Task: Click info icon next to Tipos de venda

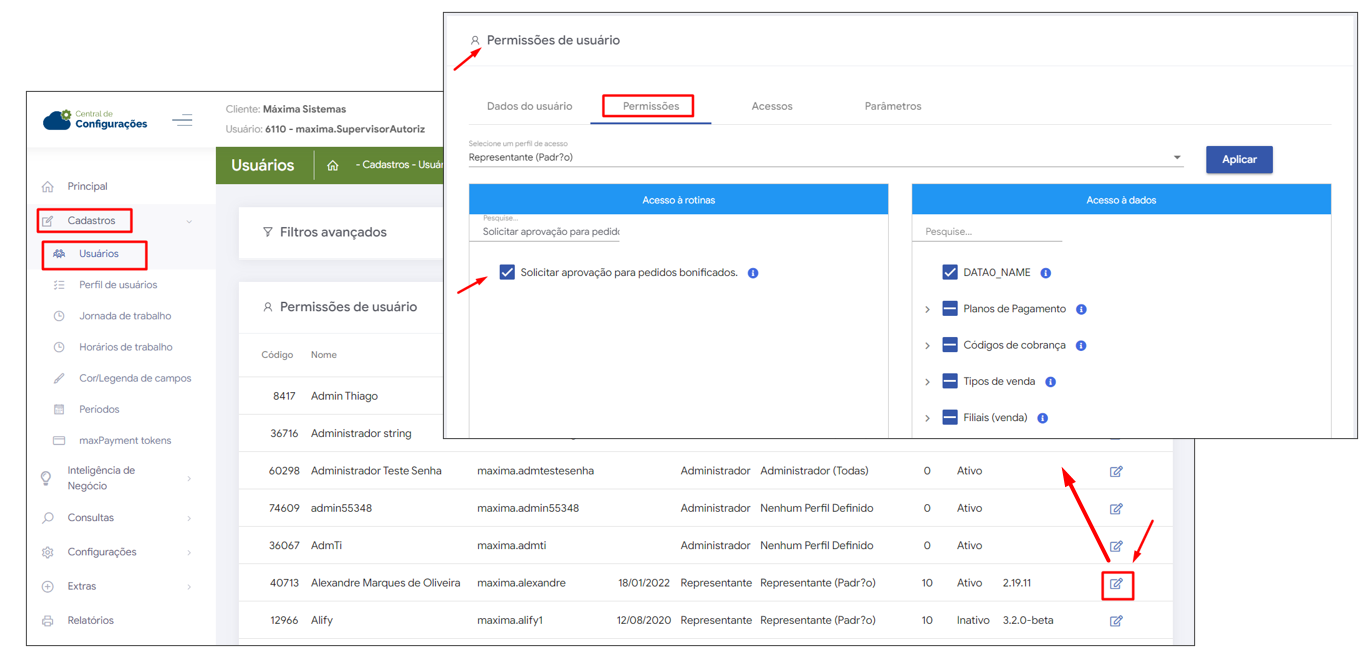Action: point(1050,382)
